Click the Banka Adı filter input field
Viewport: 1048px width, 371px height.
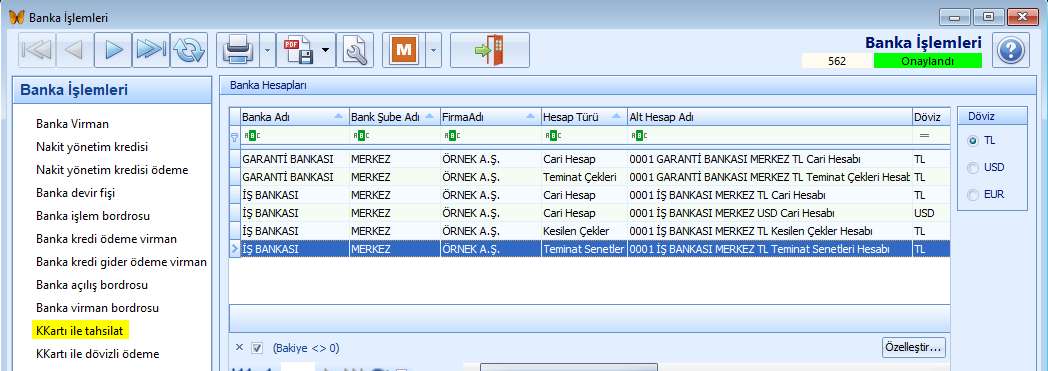[x=294, y=136]
